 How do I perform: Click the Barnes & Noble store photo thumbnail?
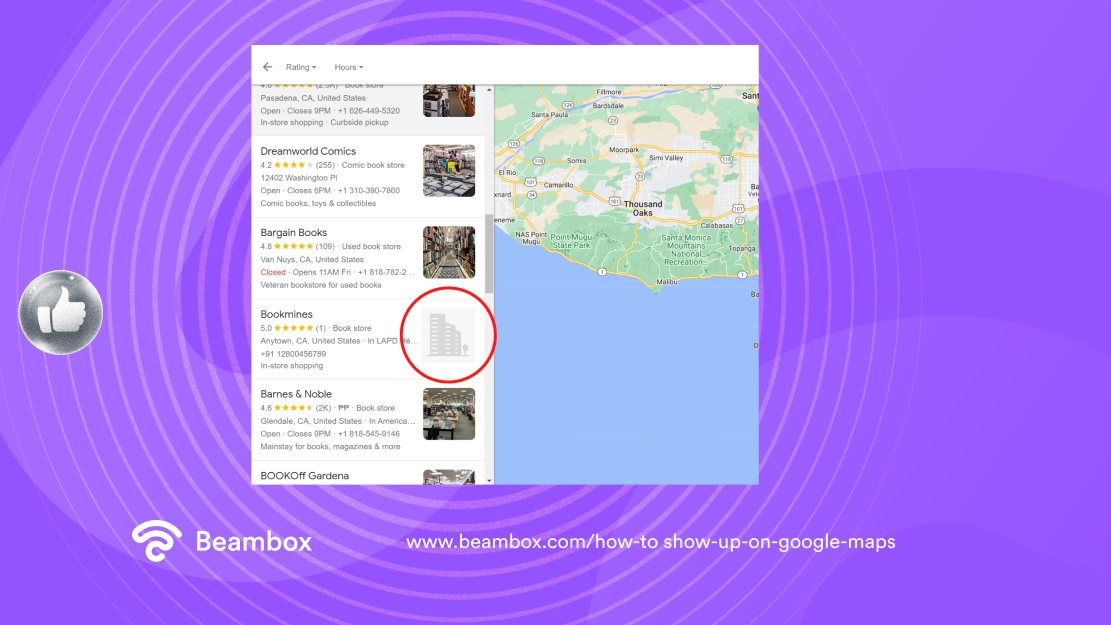449,413
